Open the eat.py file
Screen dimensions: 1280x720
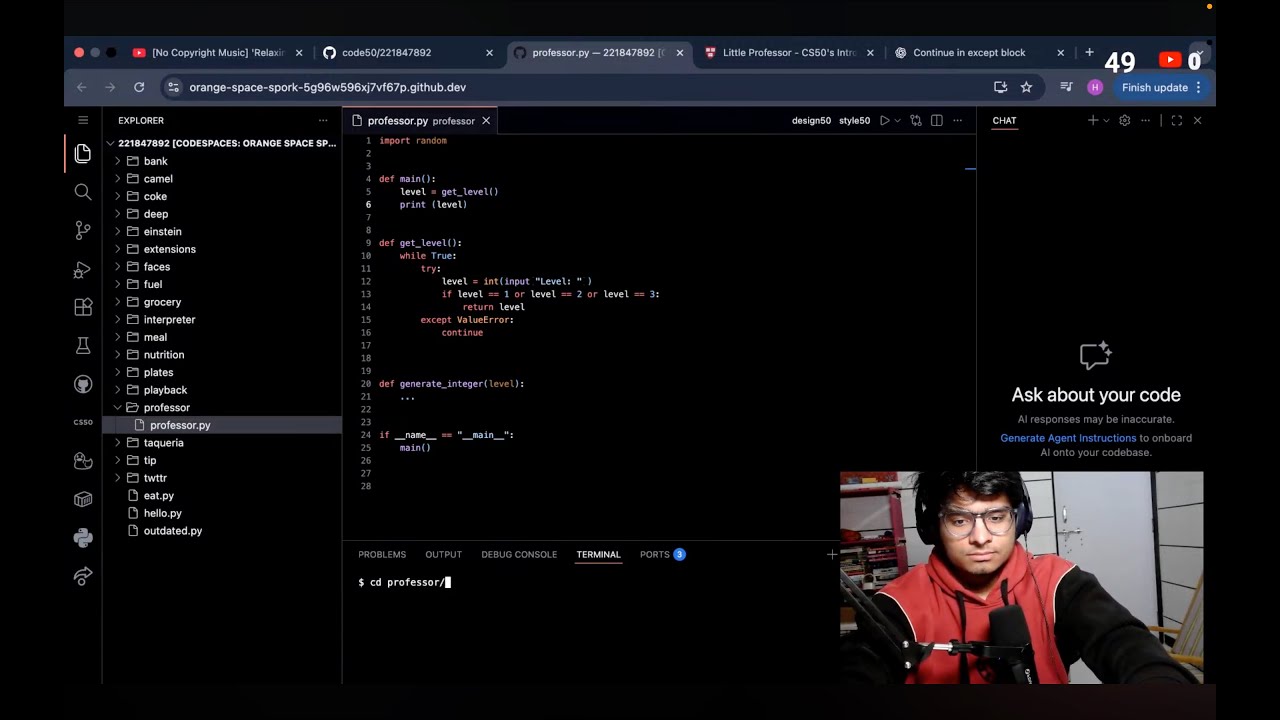pos(158,496)
